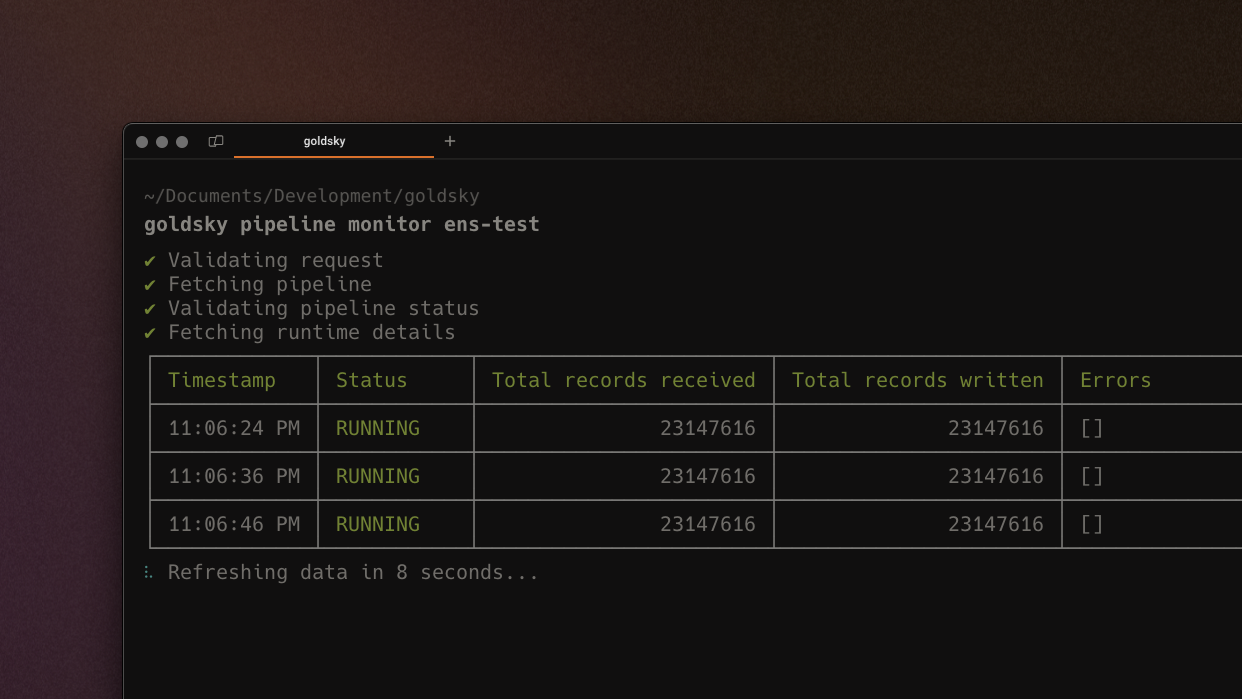Click the Fetching pipeline line
The height and width of the screenshot is (699, 1242).
[x=270, y=284]
